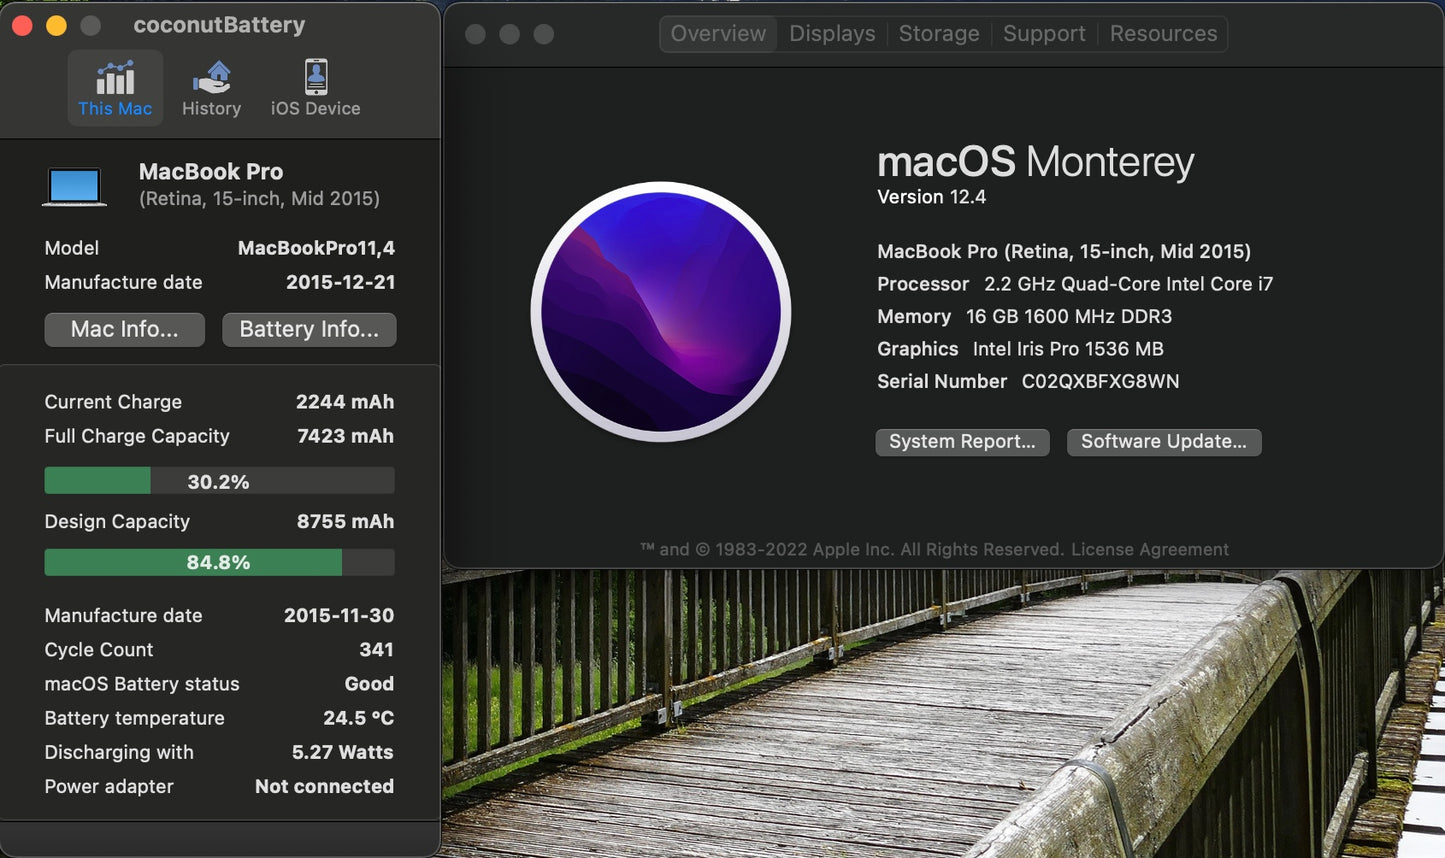This screenshot has height=858, width=1445.
Task: Open the Resources section
Action: click(x=1162, y=33)
